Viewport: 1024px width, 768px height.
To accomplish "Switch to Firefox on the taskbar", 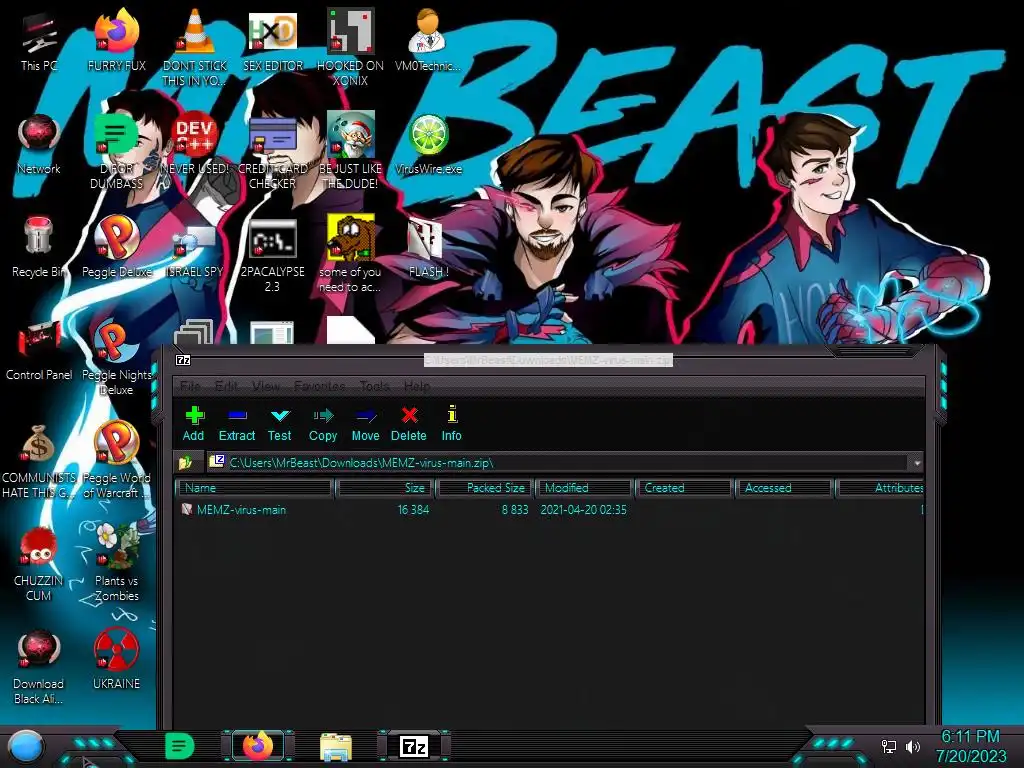I will pos(257,746).
